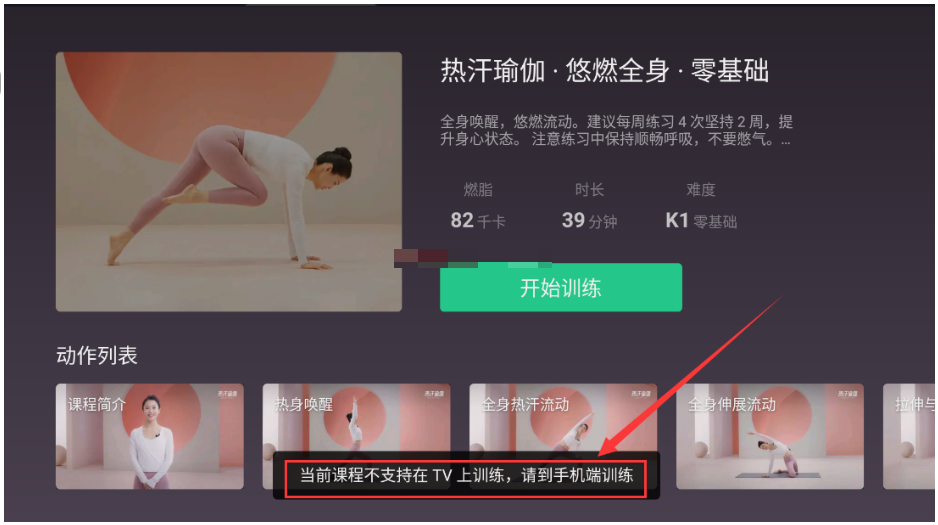The height and width of the screenshot is (525, 938).
Task: Open the 课程简介 video thumbnail
Action: pos(150,437)
